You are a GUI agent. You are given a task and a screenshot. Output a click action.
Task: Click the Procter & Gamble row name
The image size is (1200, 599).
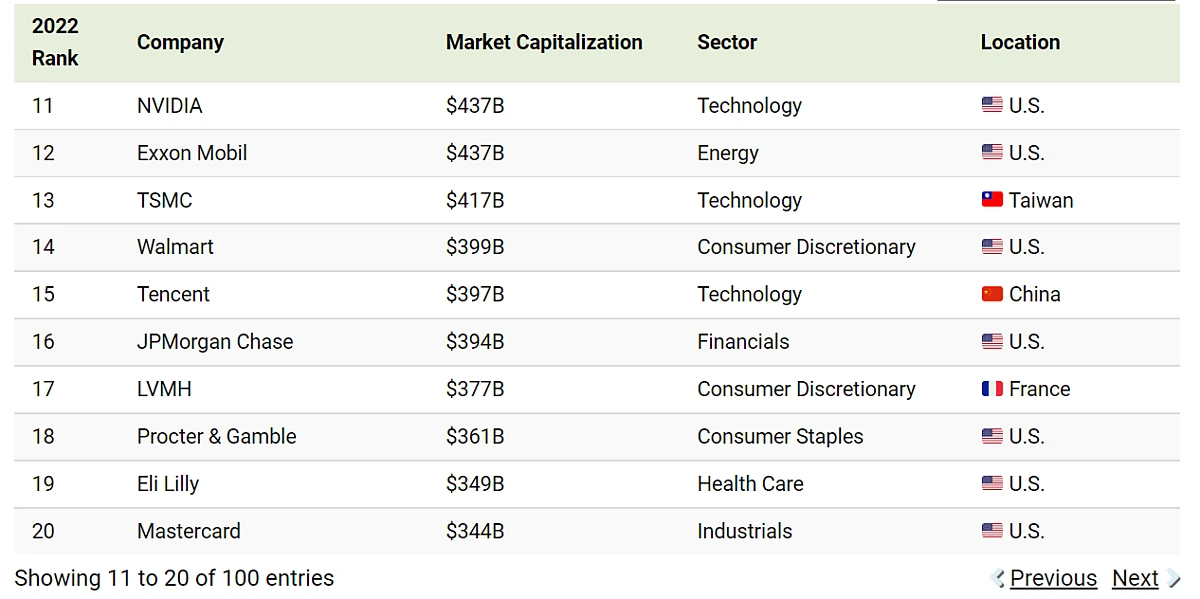[217, 437]
